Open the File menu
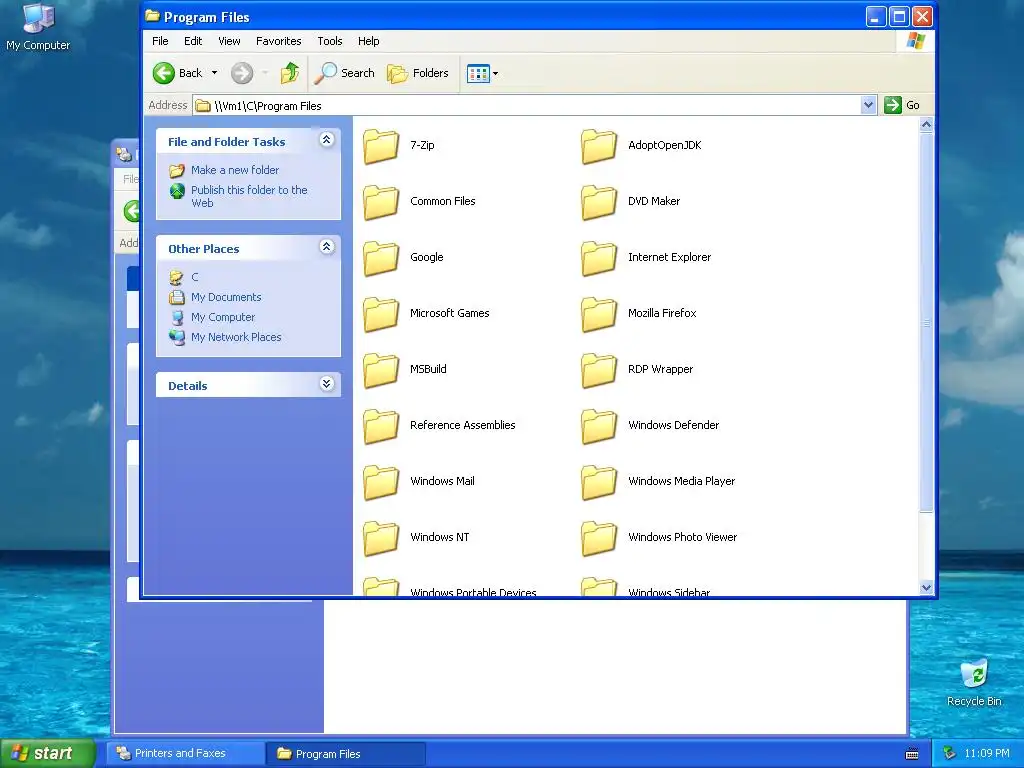1024x768 pixels. tap(160, 41)
